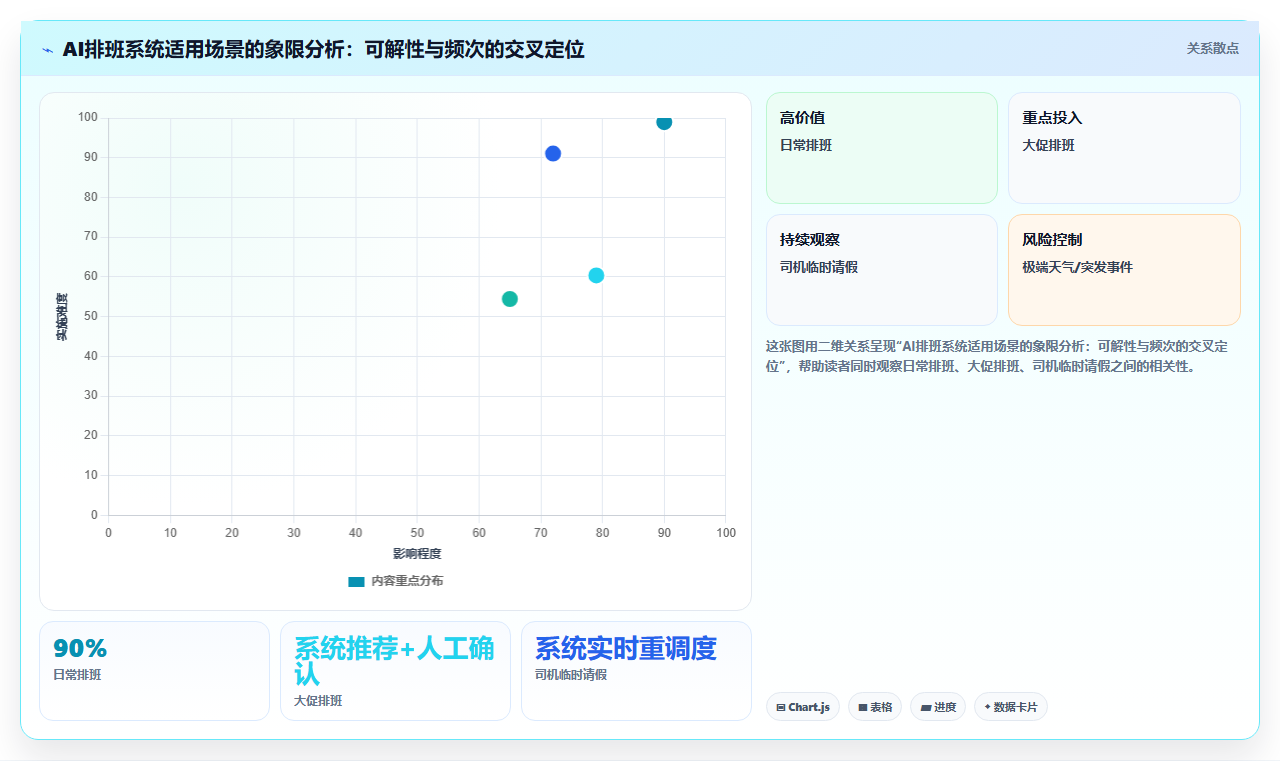Open the 风险控制 quadrant card
The image size is (1280, 761).
point(1124,270)
